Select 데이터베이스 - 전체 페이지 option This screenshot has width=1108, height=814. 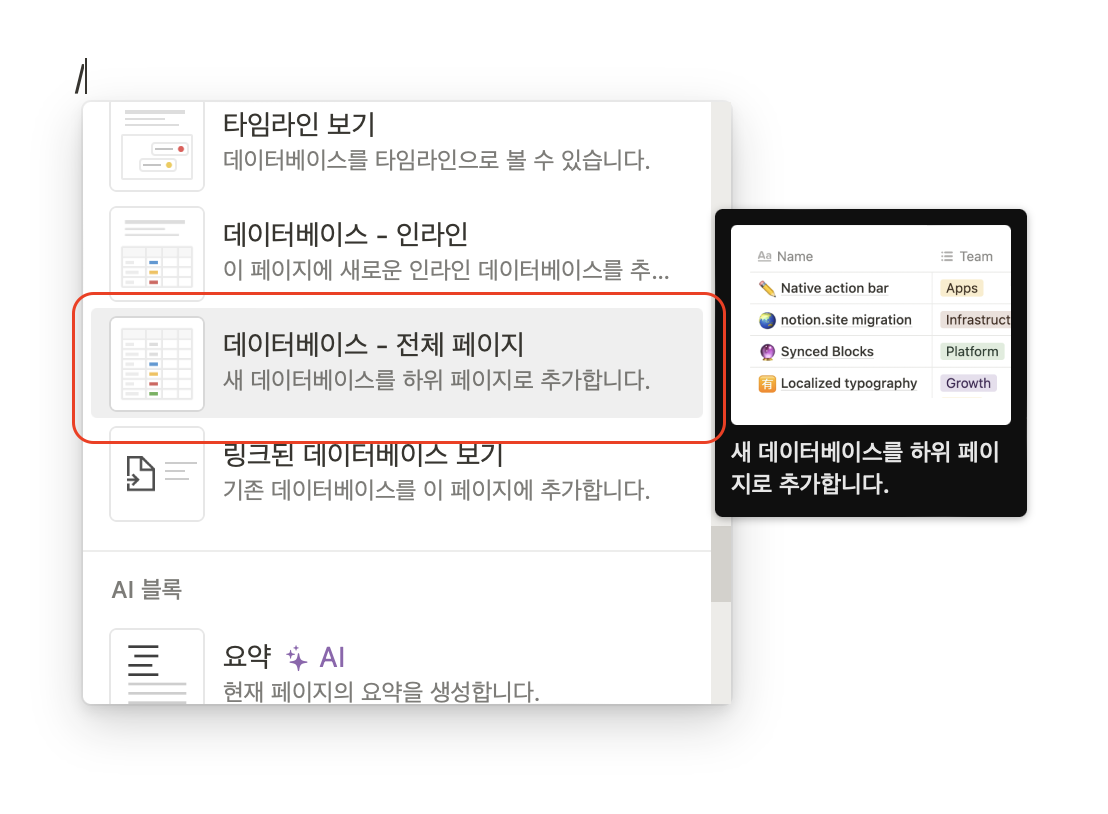click(396, 363)
